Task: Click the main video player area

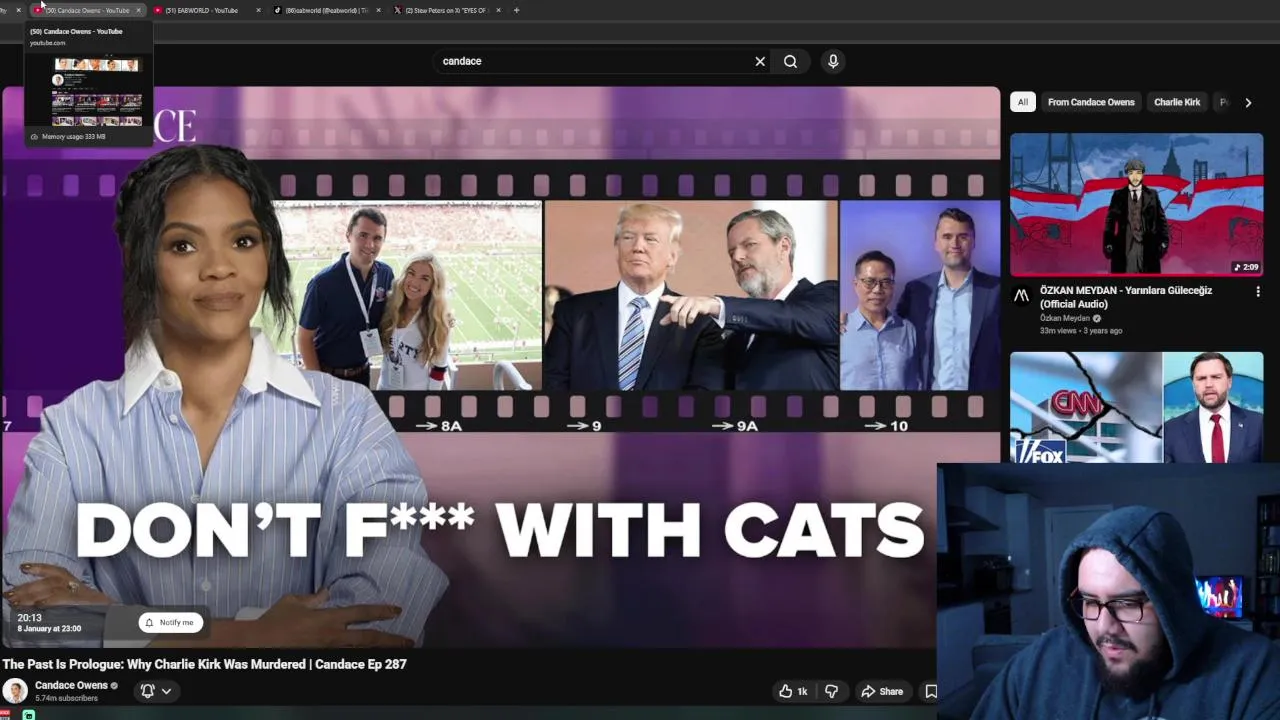Action: coord(500,367)
